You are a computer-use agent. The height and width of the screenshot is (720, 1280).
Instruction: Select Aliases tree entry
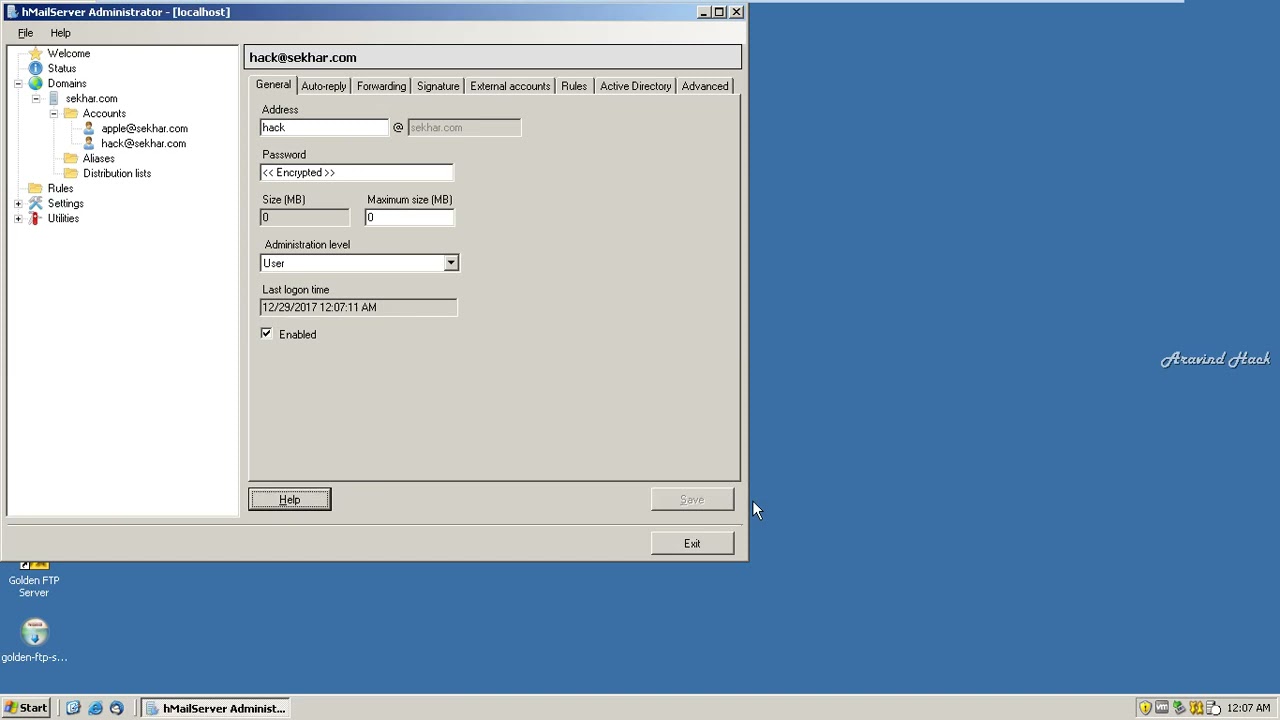coord(98,158)
